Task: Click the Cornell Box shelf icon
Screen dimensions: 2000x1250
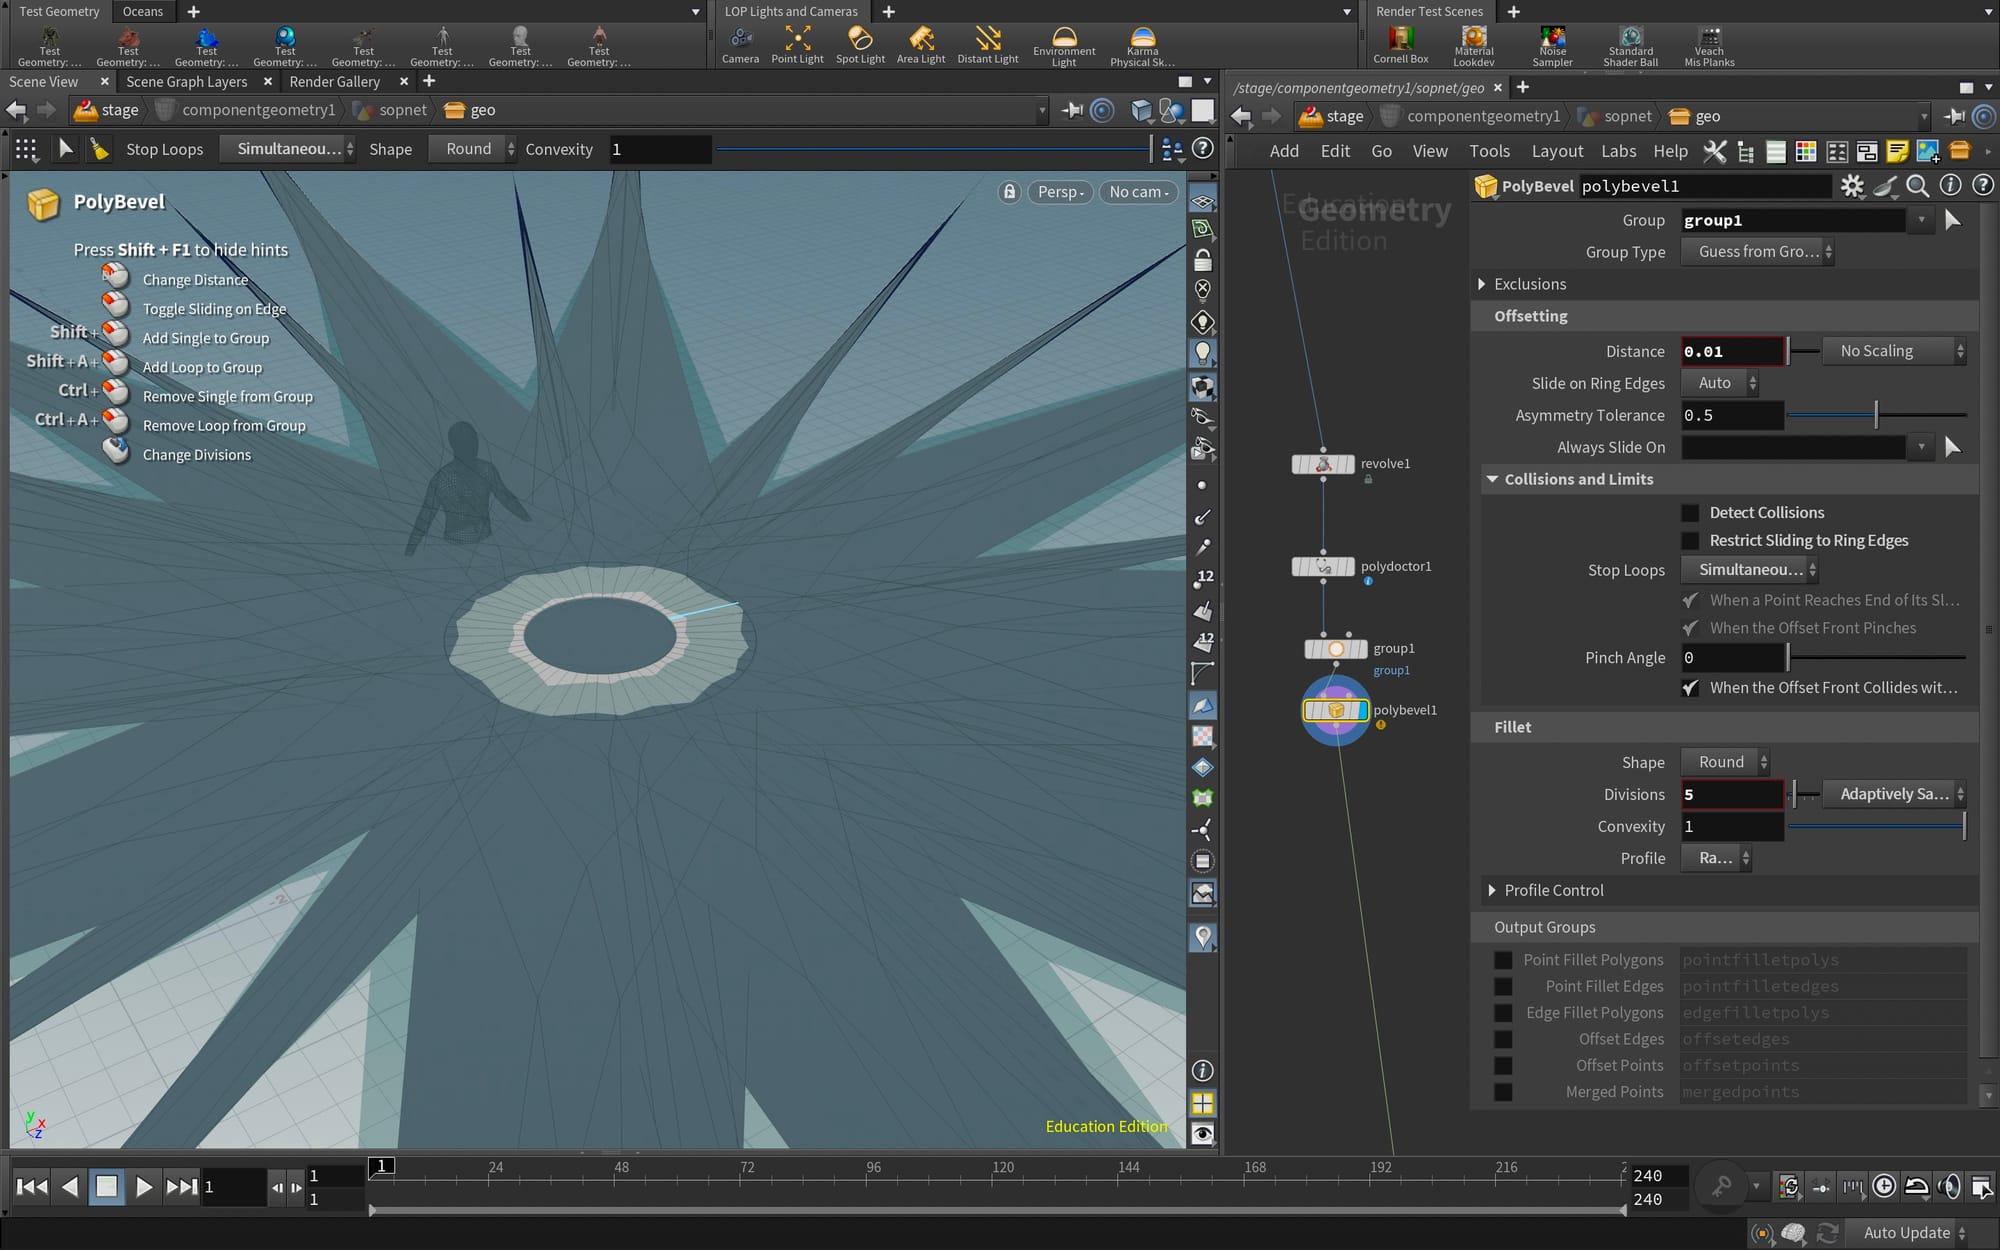Action: (x=1400, y=45)
